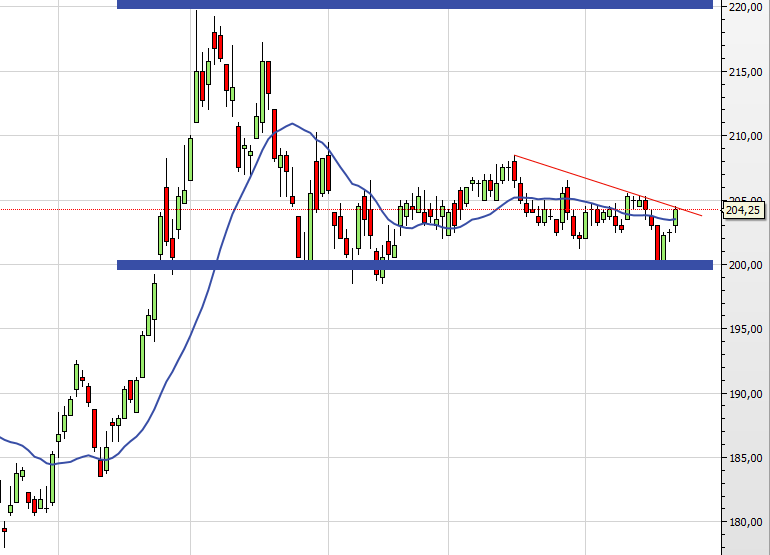Grab the starting point of the red trendline
This screenshot has width=770, height=555.
514,156
